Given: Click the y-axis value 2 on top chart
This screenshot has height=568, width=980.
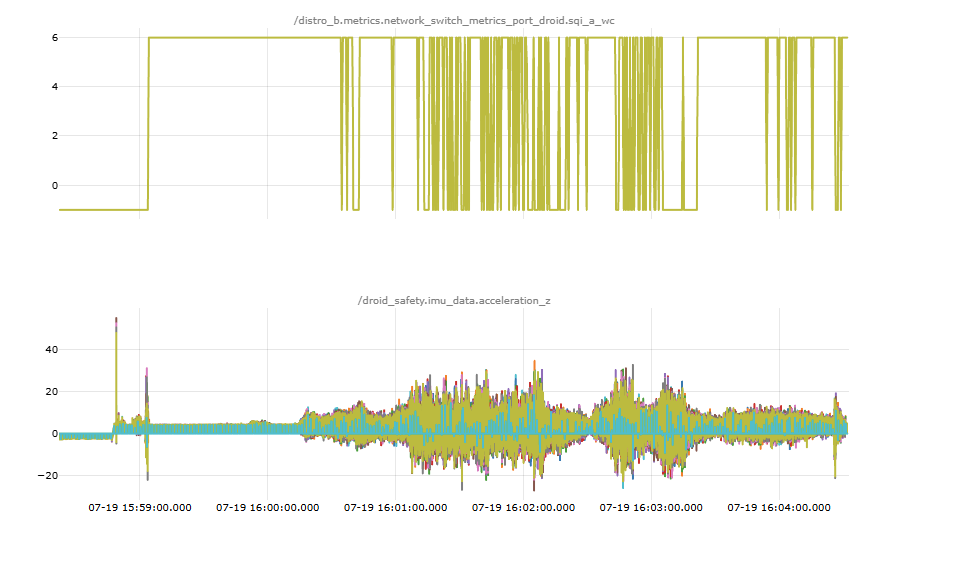Looking at the screenshot, I should [x=55, y=136].
